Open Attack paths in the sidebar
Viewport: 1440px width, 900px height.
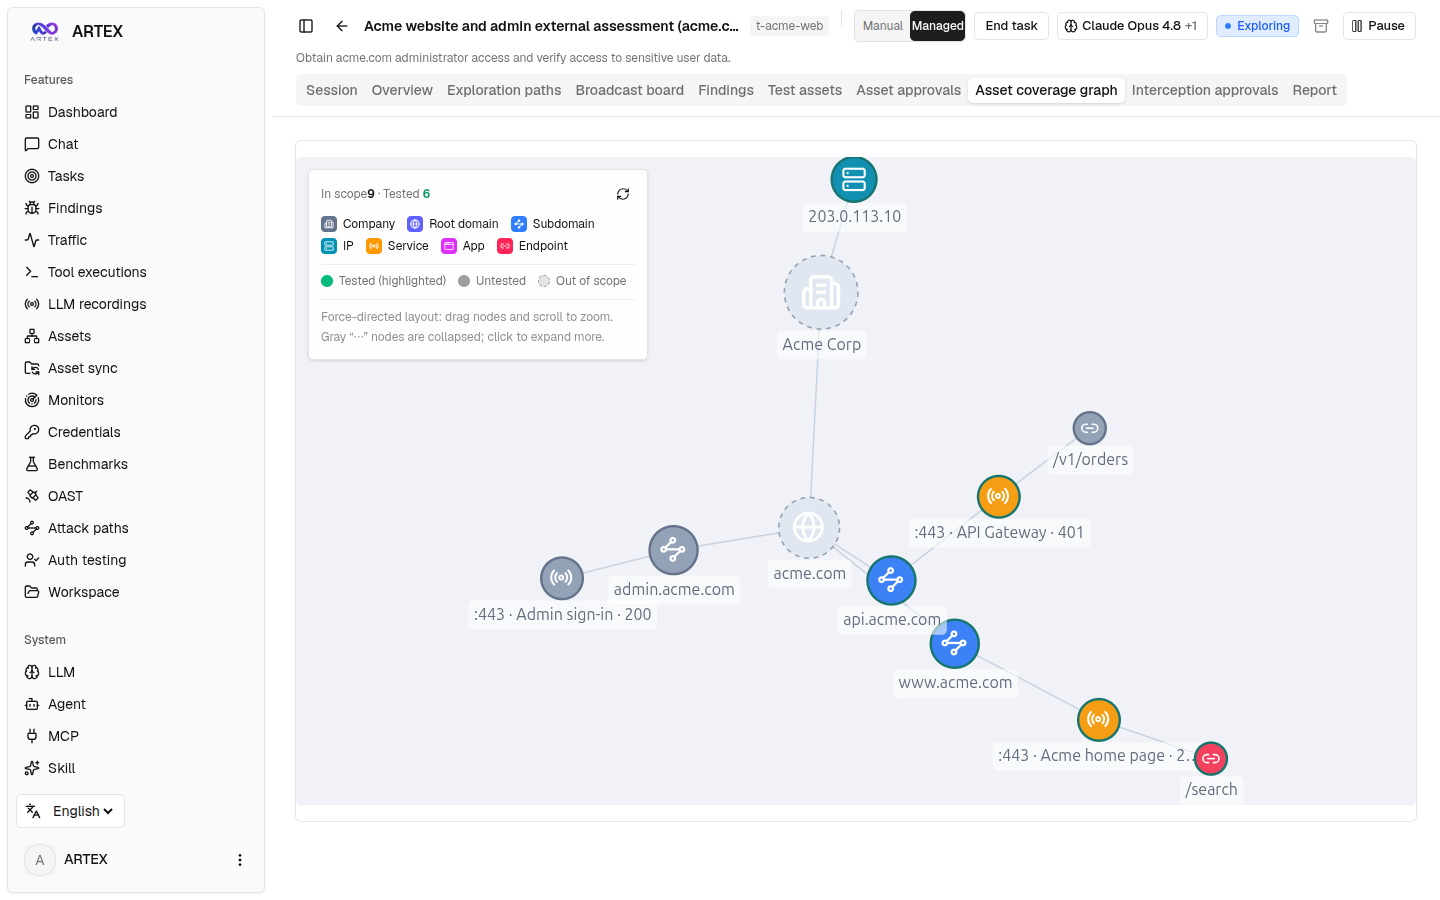coord(136,528)
